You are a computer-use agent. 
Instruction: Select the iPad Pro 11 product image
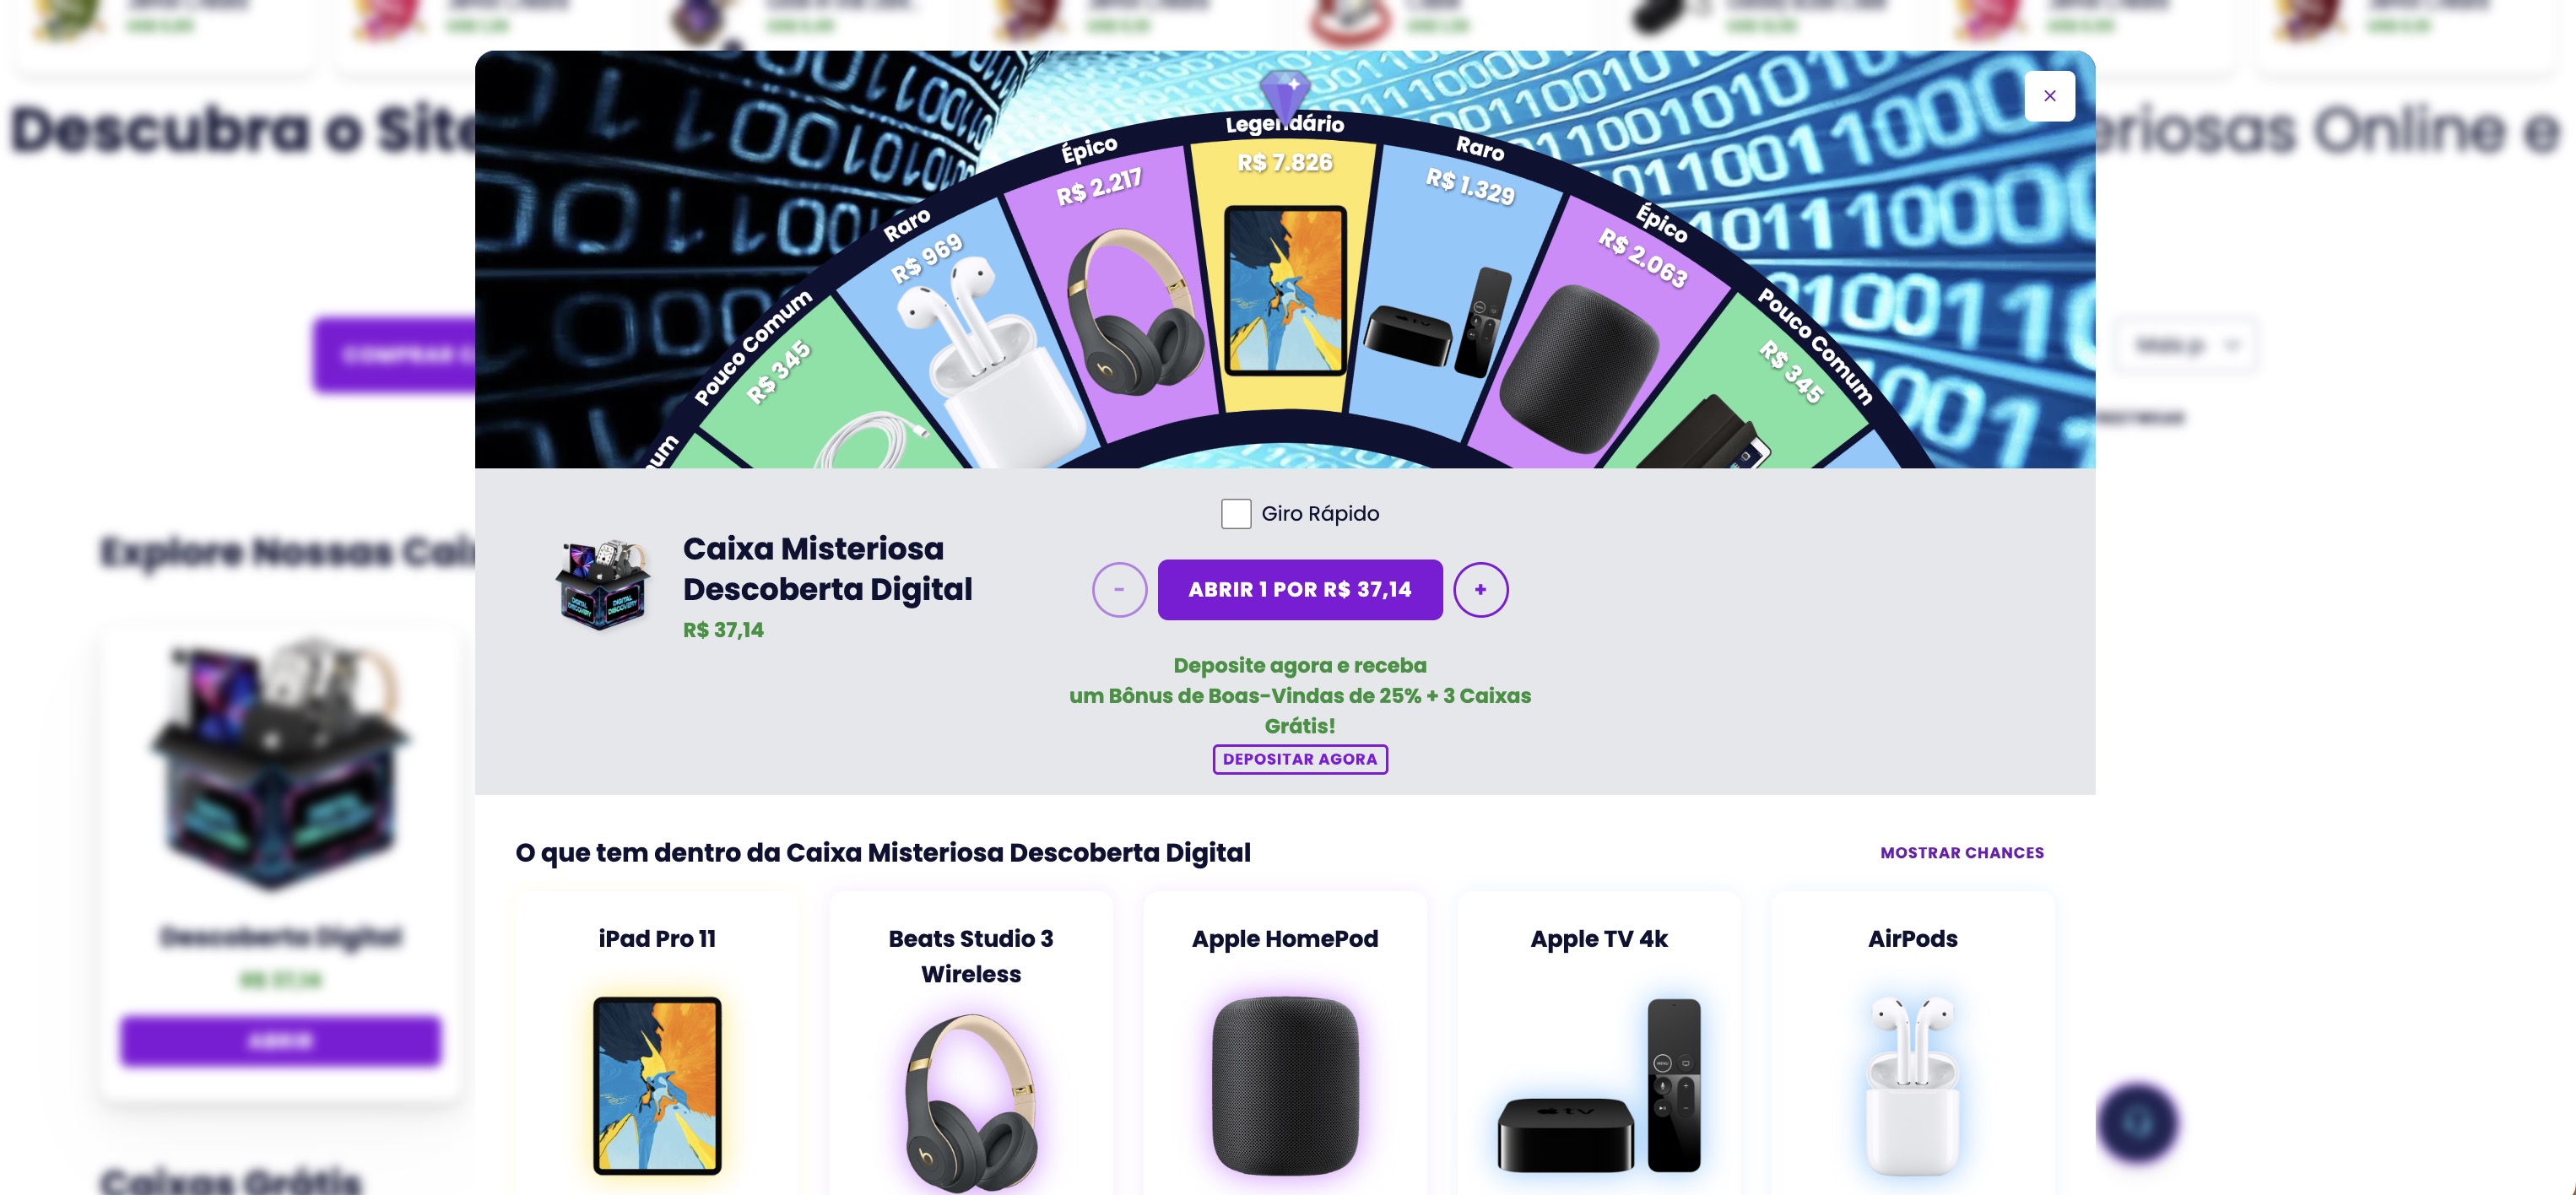coord(657,1085)
